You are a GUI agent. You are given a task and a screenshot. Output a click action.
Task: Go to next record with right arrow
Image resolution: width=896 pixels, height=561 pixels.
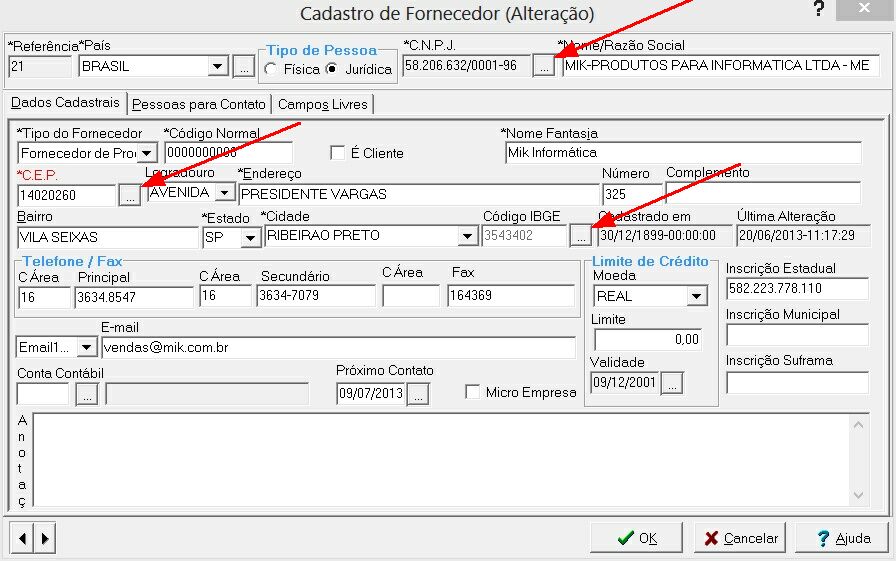45,538
